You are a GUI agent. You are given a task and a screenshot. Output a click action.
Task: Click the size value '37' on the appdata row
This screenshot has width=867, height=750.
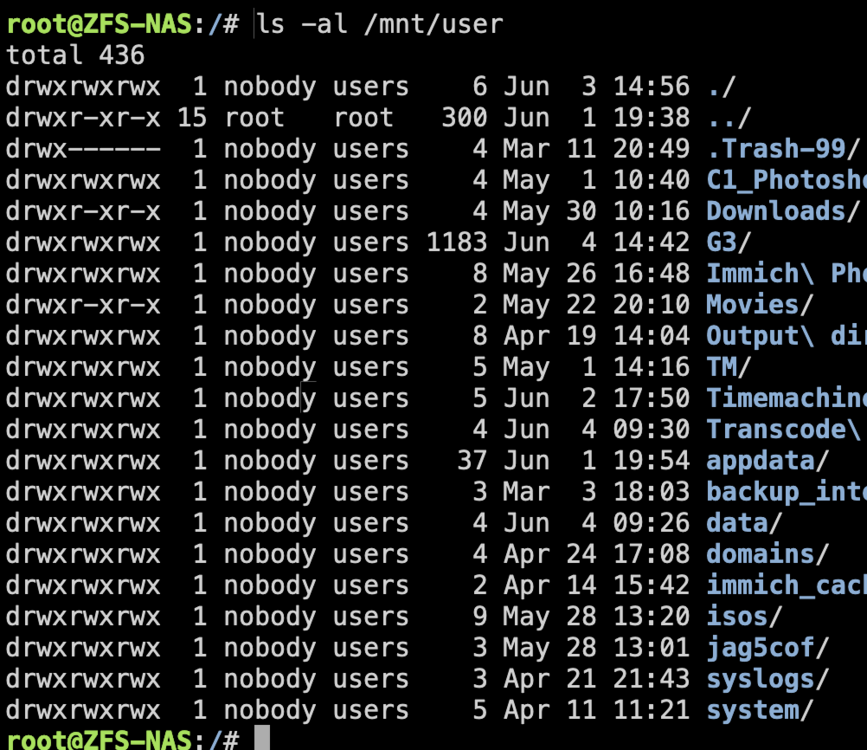click(472, 461)
